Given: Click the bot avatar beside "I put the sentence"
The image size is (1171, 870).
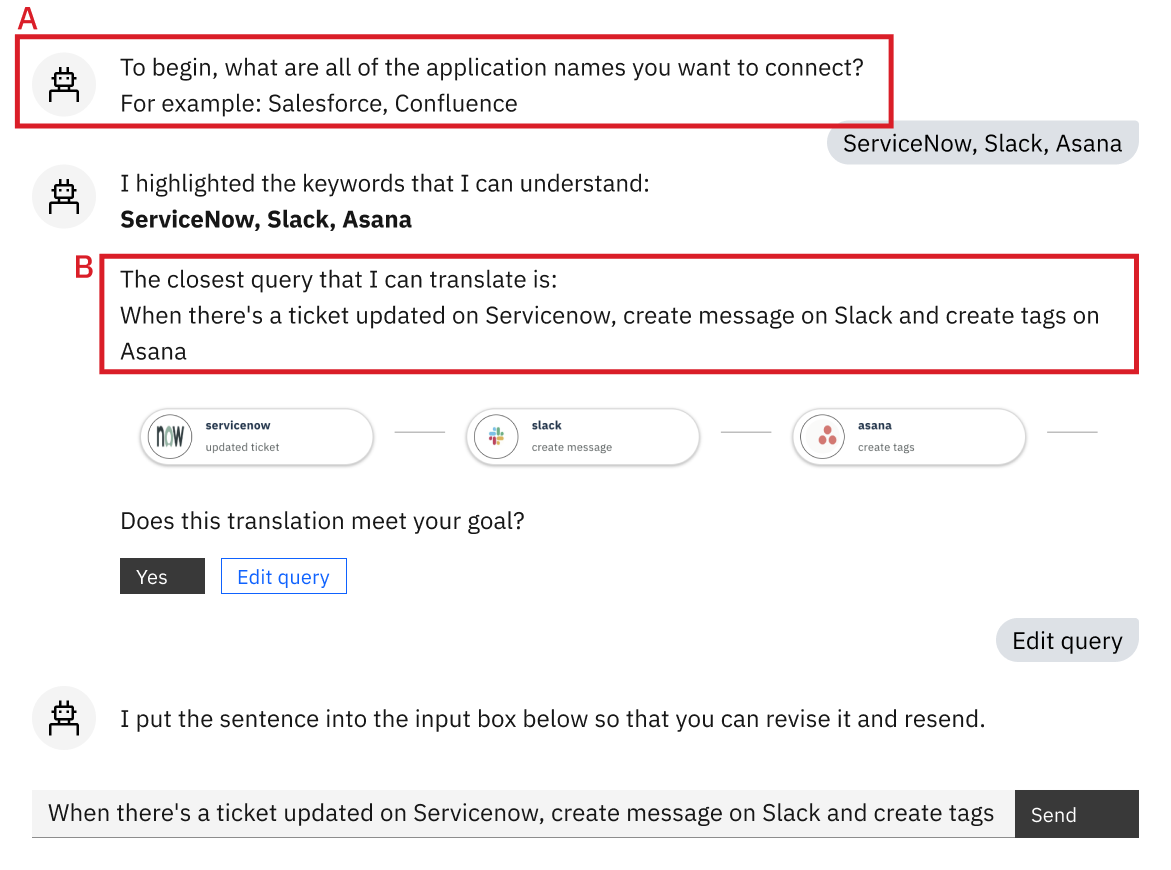Looking at the screenshot, I should [64, 718].
